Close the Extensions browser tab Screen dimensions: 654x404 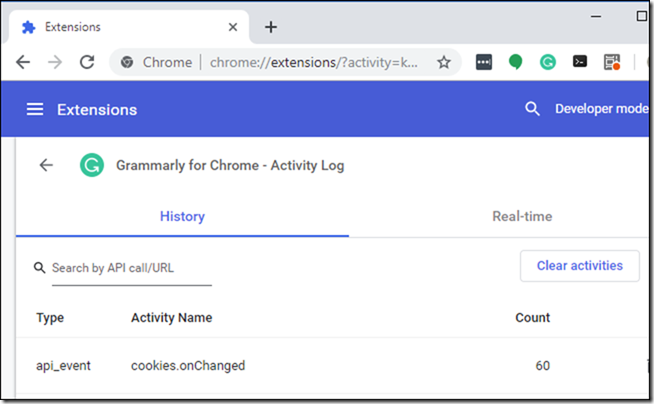233,27
